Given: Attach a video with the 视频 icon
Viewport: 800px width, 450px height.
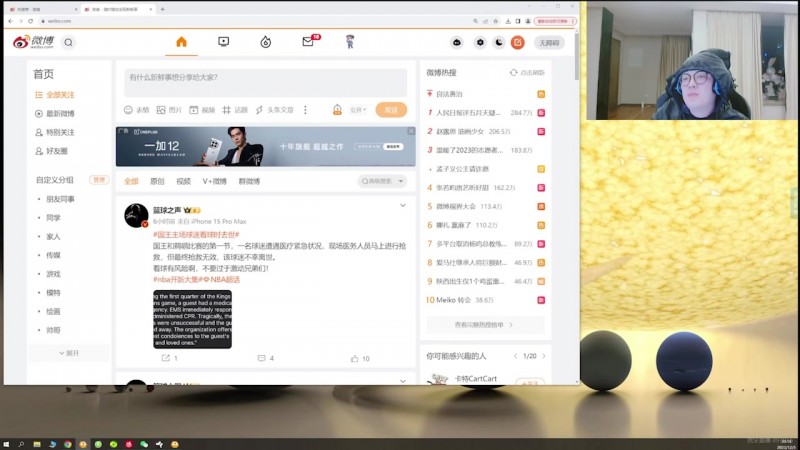Looking at the screenshot, I should tap(202, 110).
